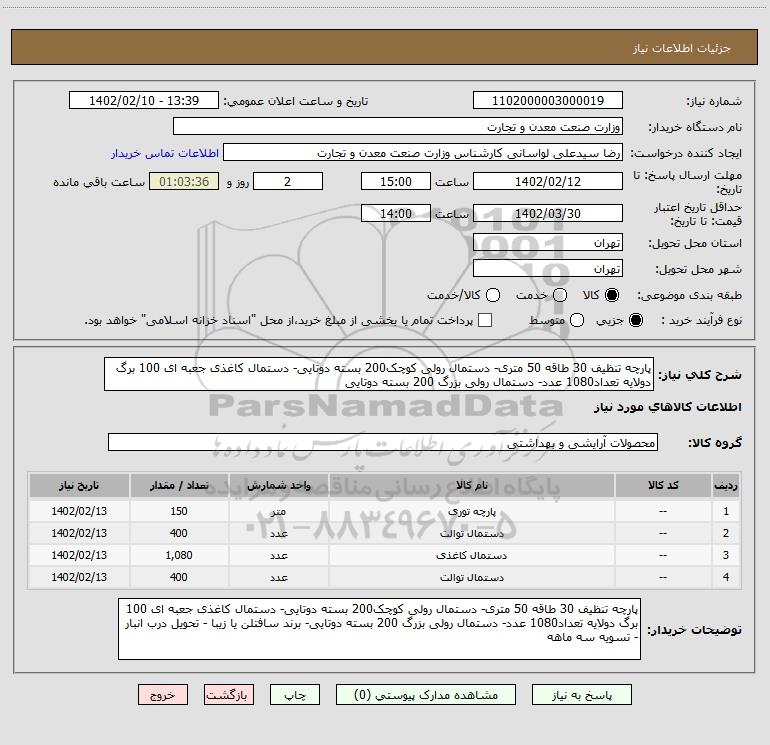Click the response deadline date 1402/02/12 field
The width and height of the screenshot is (770, 745).
(548, 181)
